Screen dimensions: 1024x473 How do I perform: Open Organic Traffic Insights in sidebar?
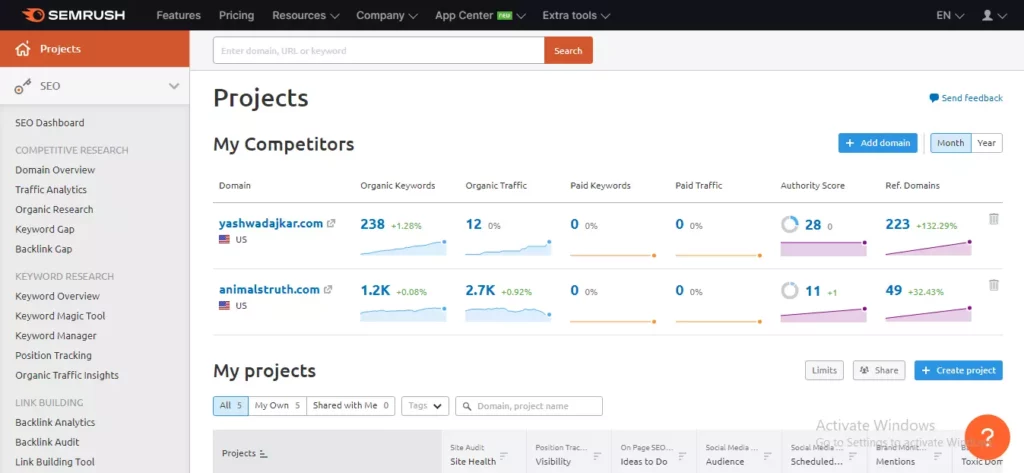click(67, 375)
